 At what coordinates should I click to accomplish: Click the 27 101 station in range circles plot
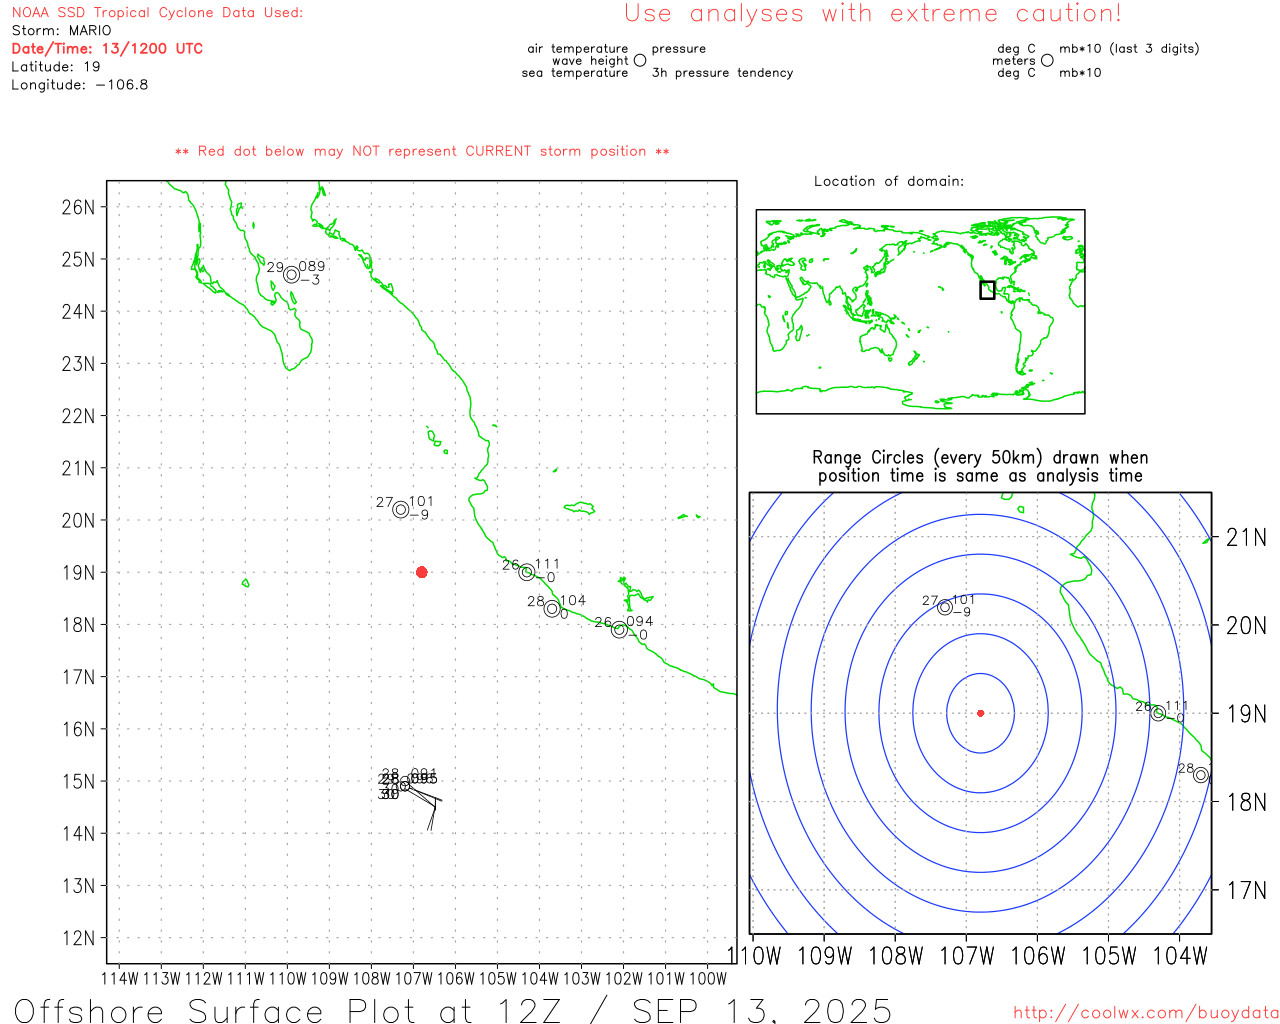[945, 607]
